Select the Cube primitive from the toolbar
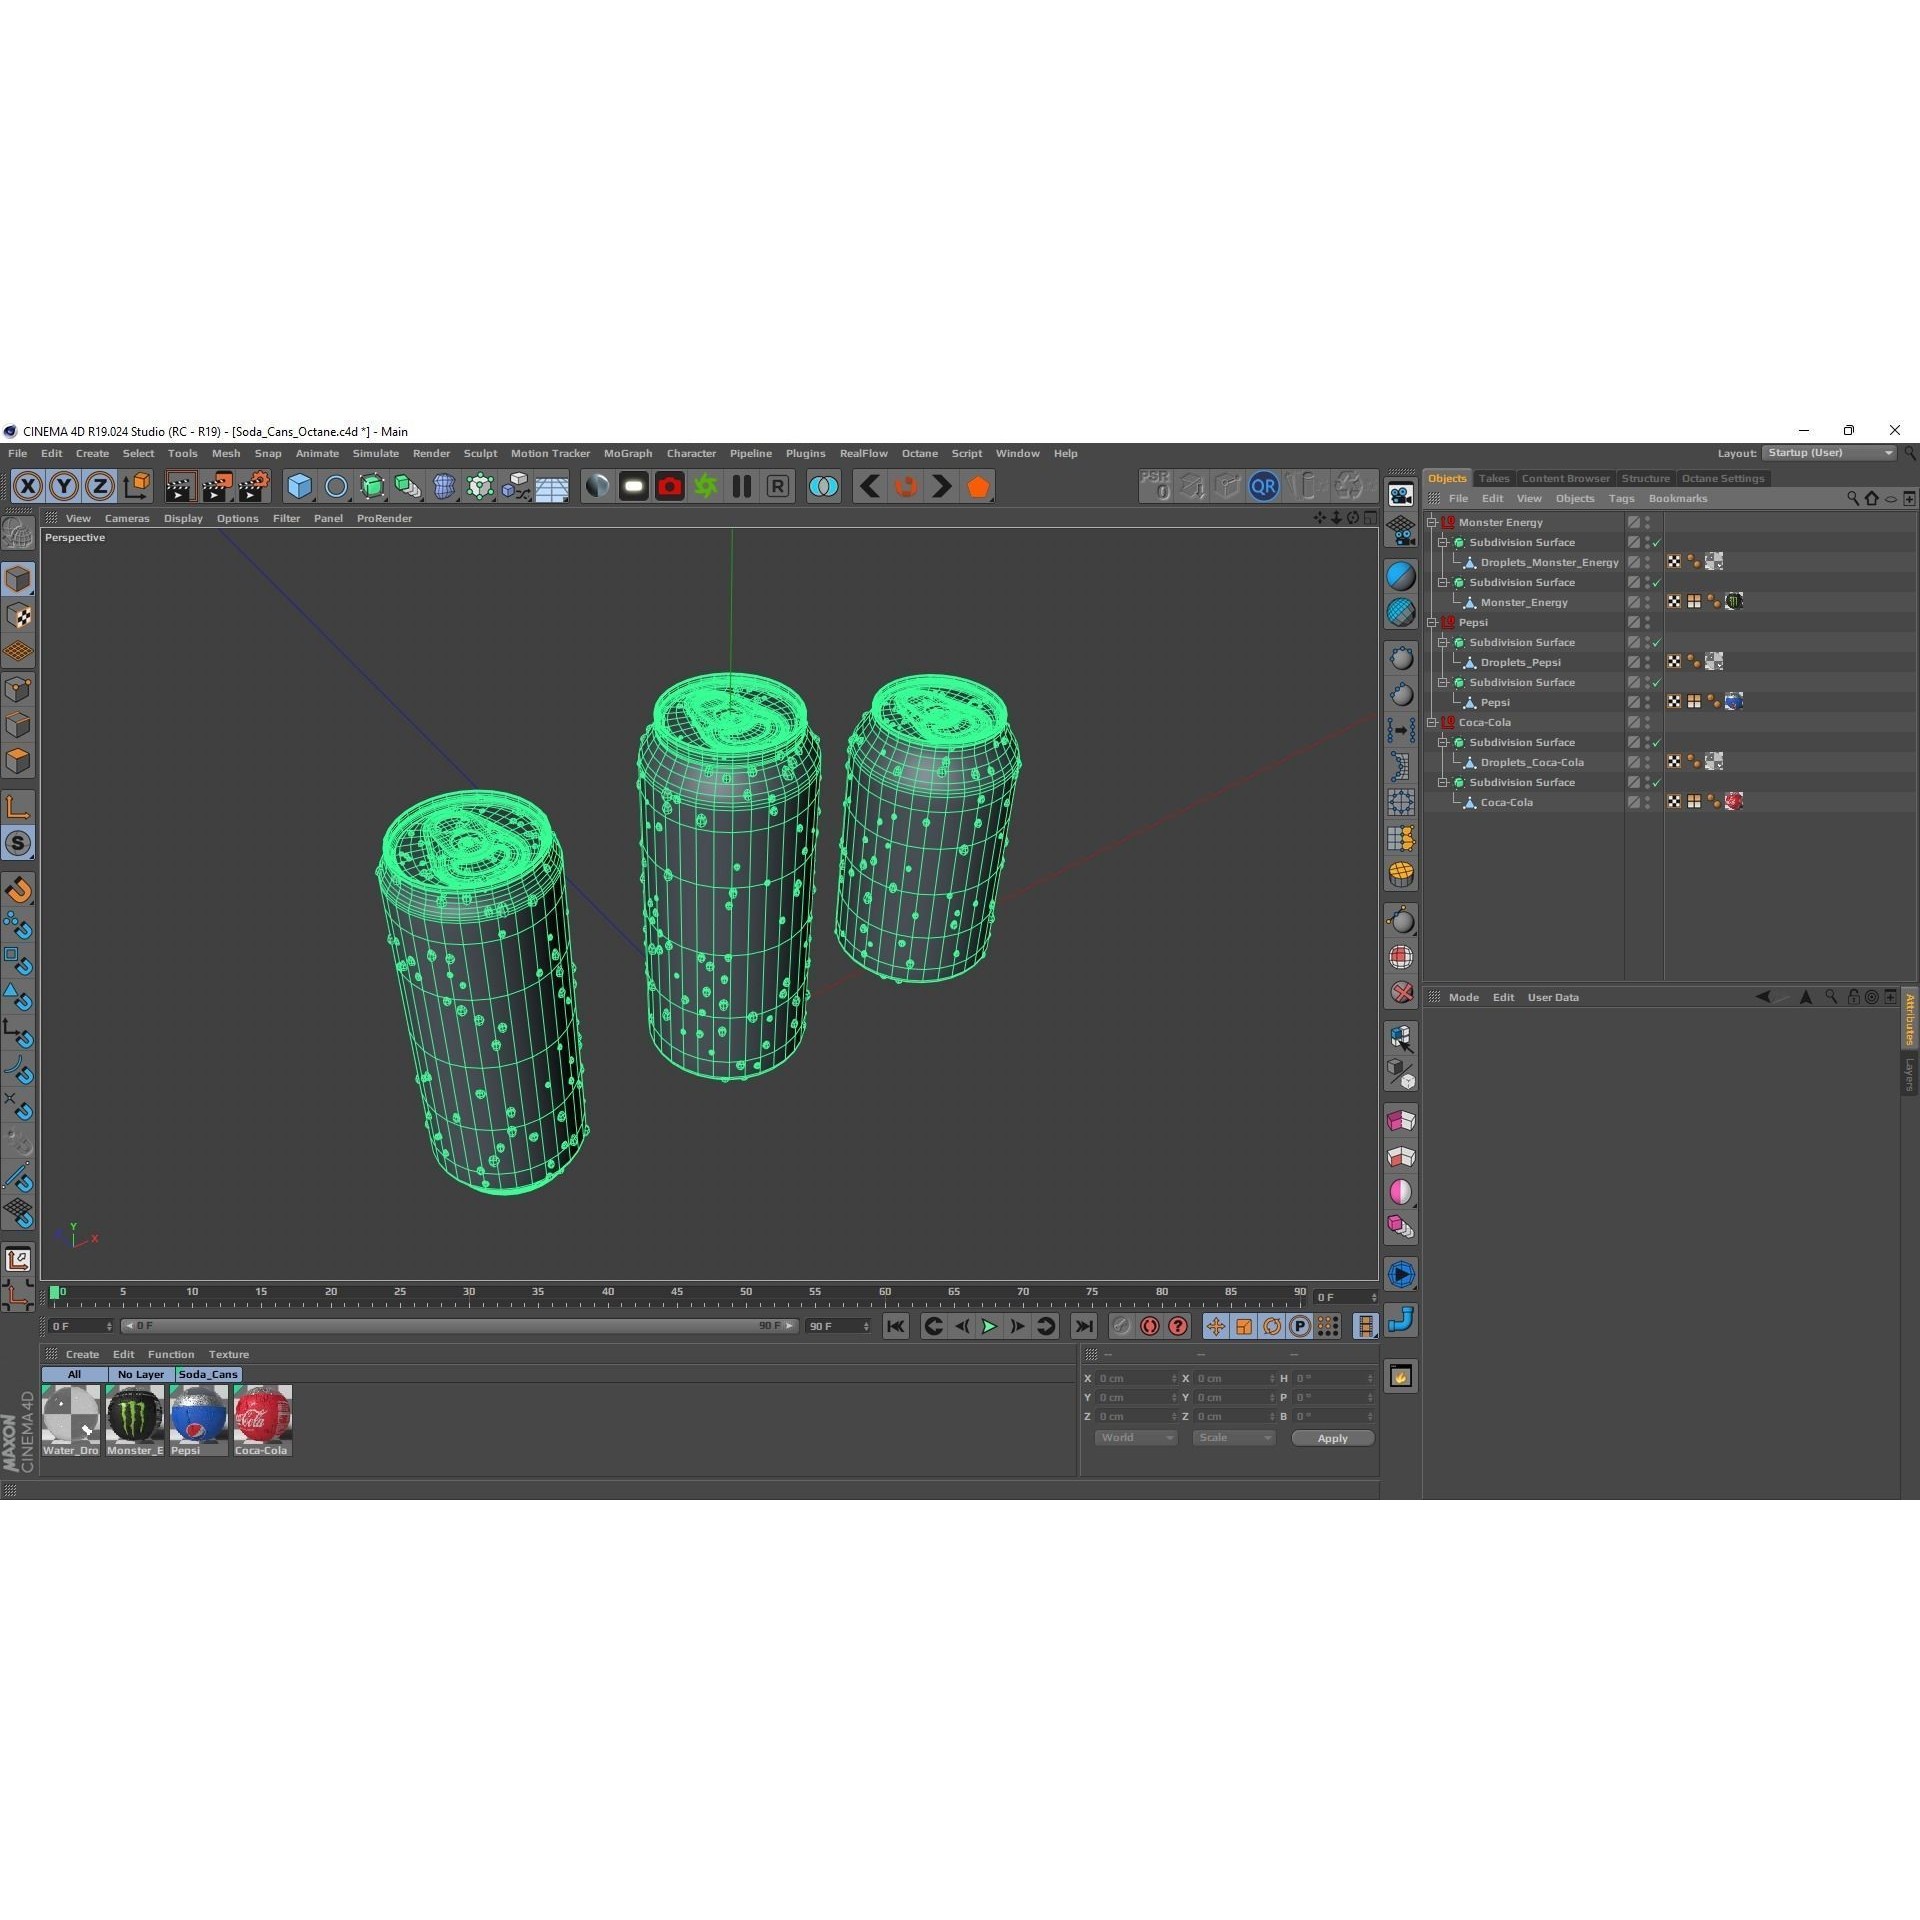Image resolution: width=1920 pixels, height=1920 pixels. [x=300, y=486]
